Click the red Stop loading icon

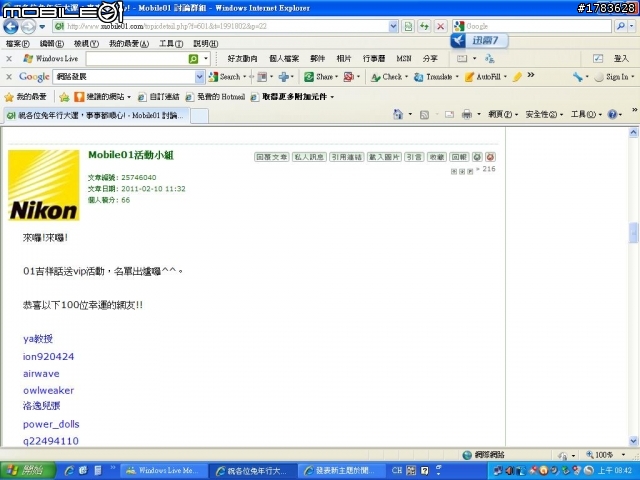[440, 27]
